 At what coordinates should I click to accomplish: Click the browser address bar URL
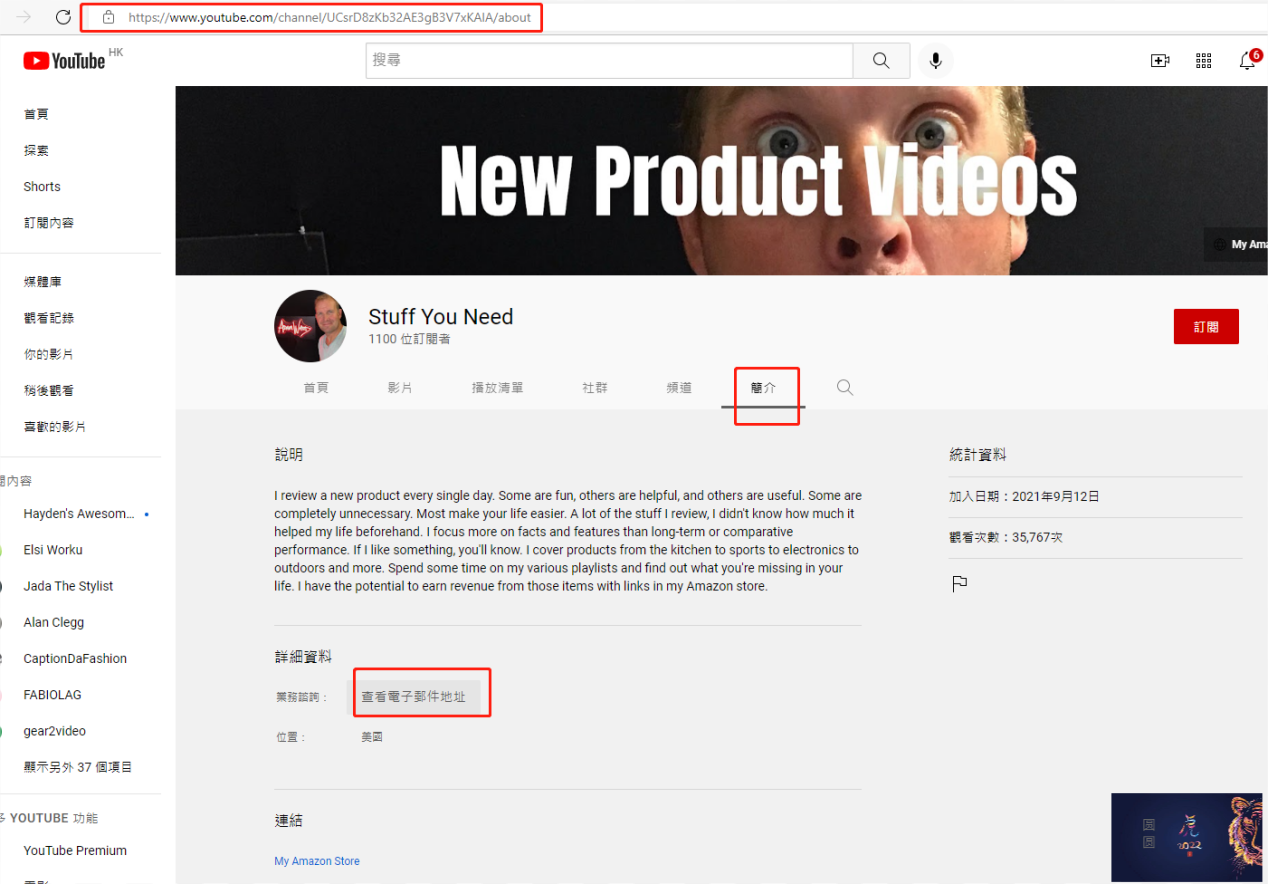329,17
